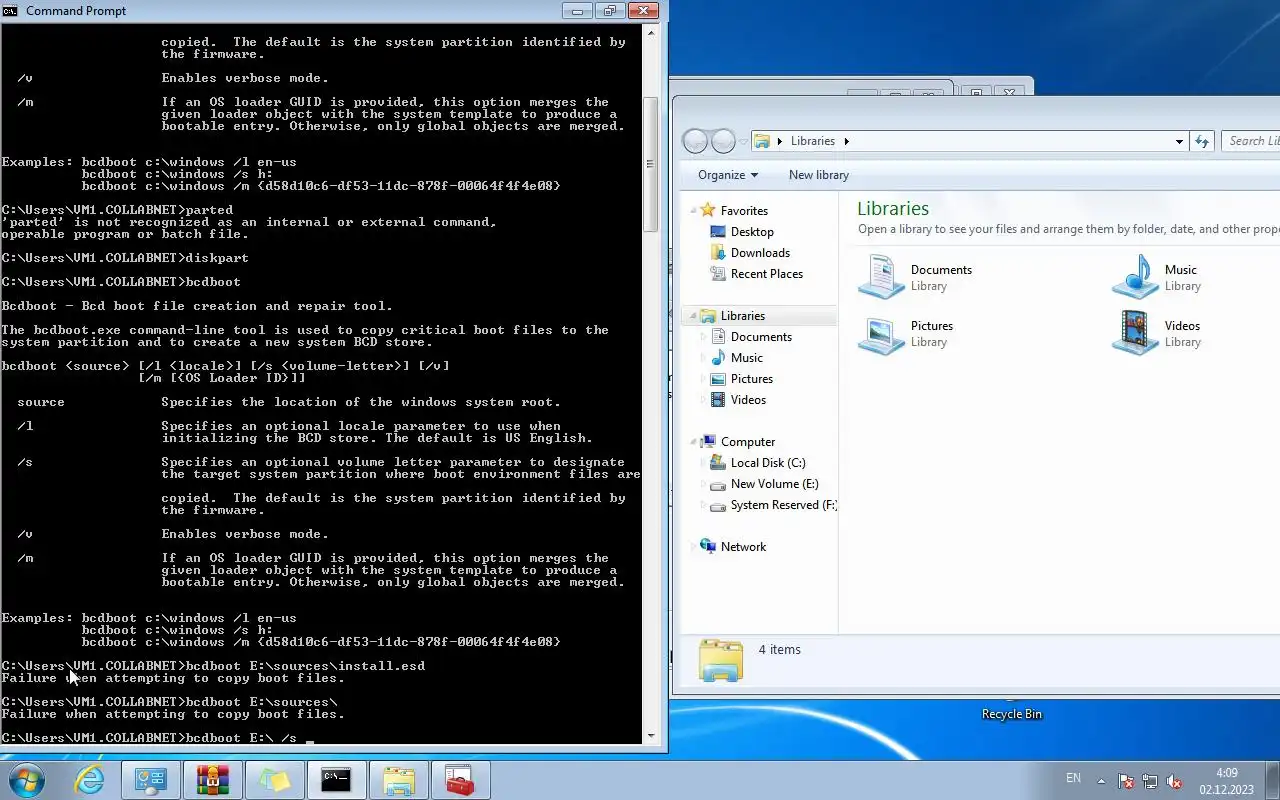Select Pictures in the navigation tree

751,379
